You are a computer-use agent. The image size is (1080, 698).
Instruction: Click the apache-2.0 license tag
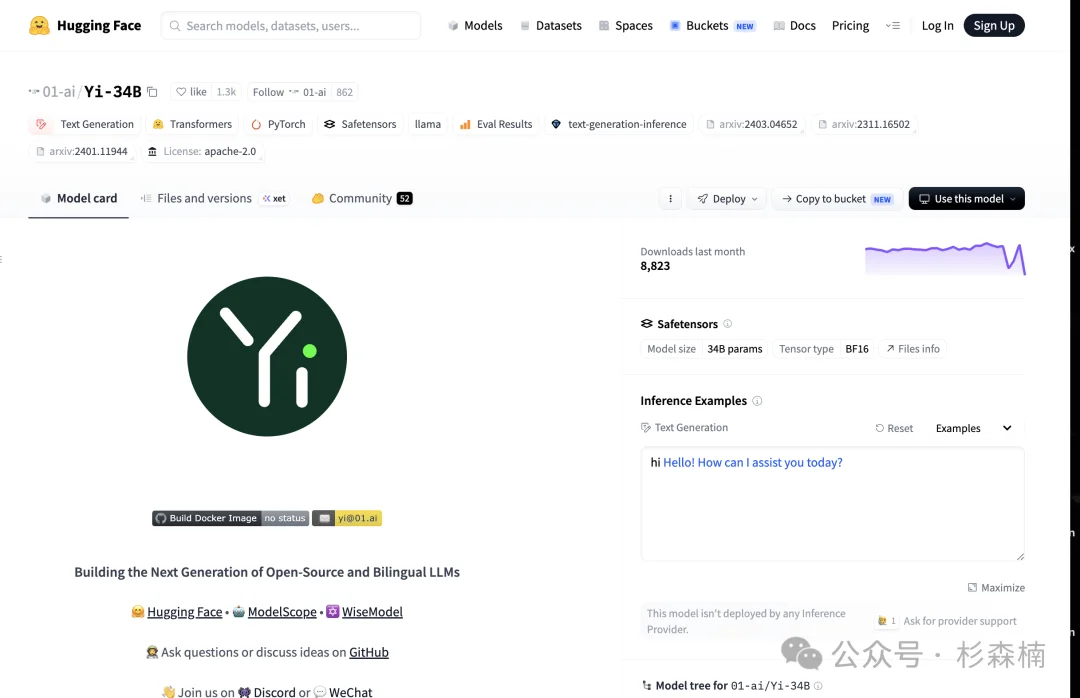202,151
